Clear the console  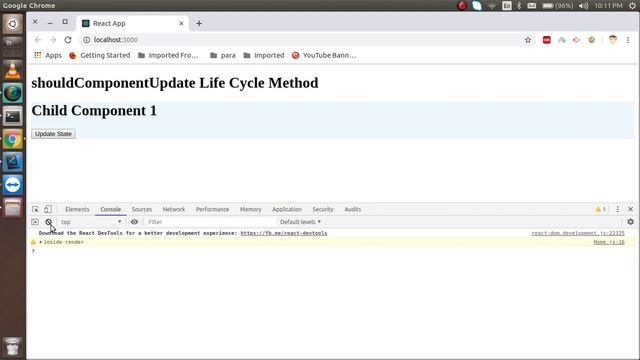click(49, 222)
